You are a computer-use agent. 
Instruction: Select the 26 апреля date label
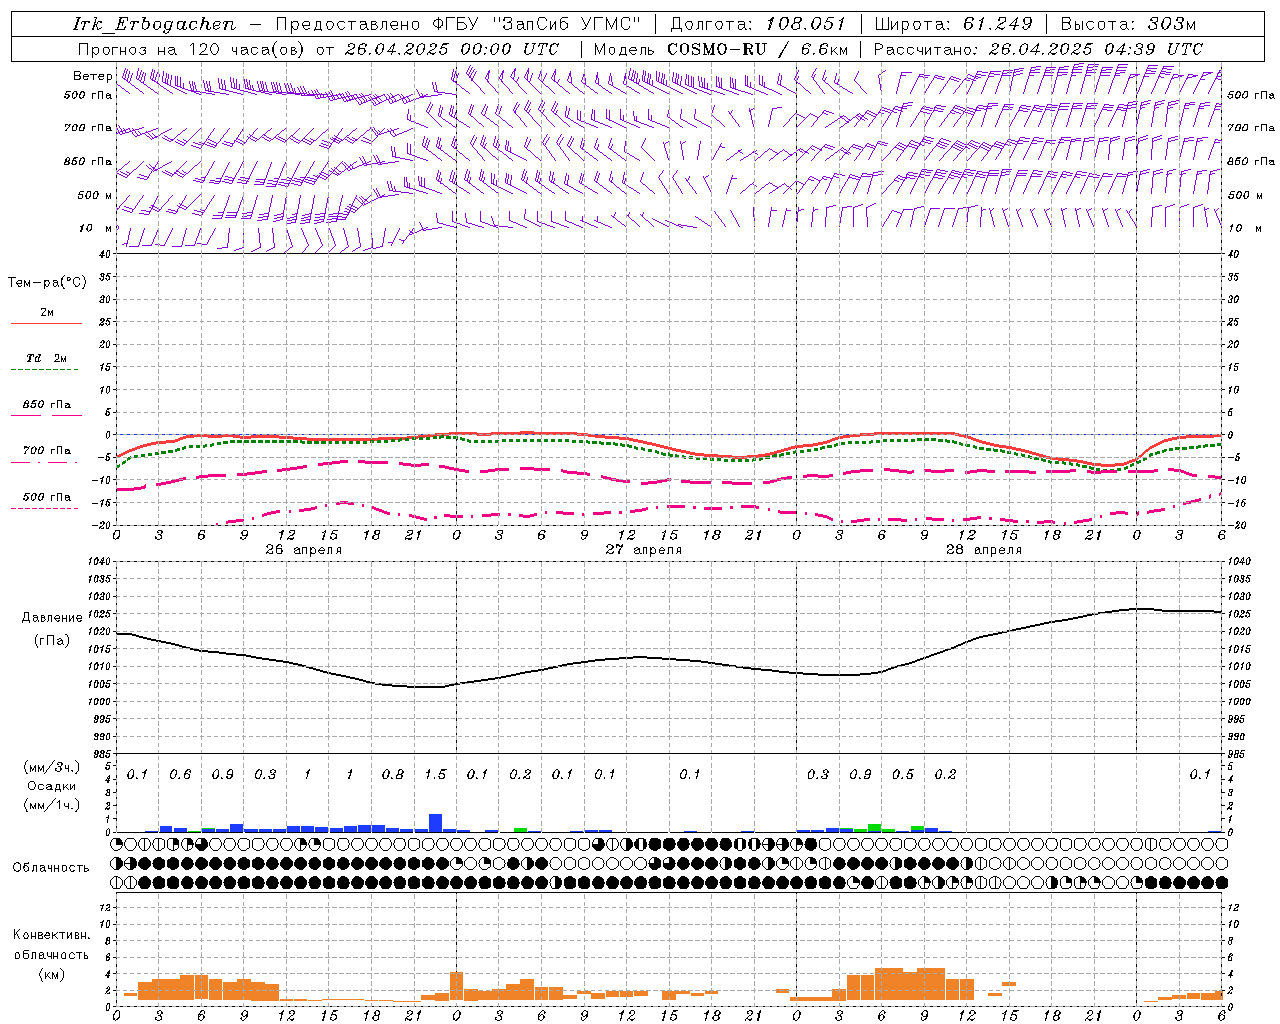pos(303,550)
